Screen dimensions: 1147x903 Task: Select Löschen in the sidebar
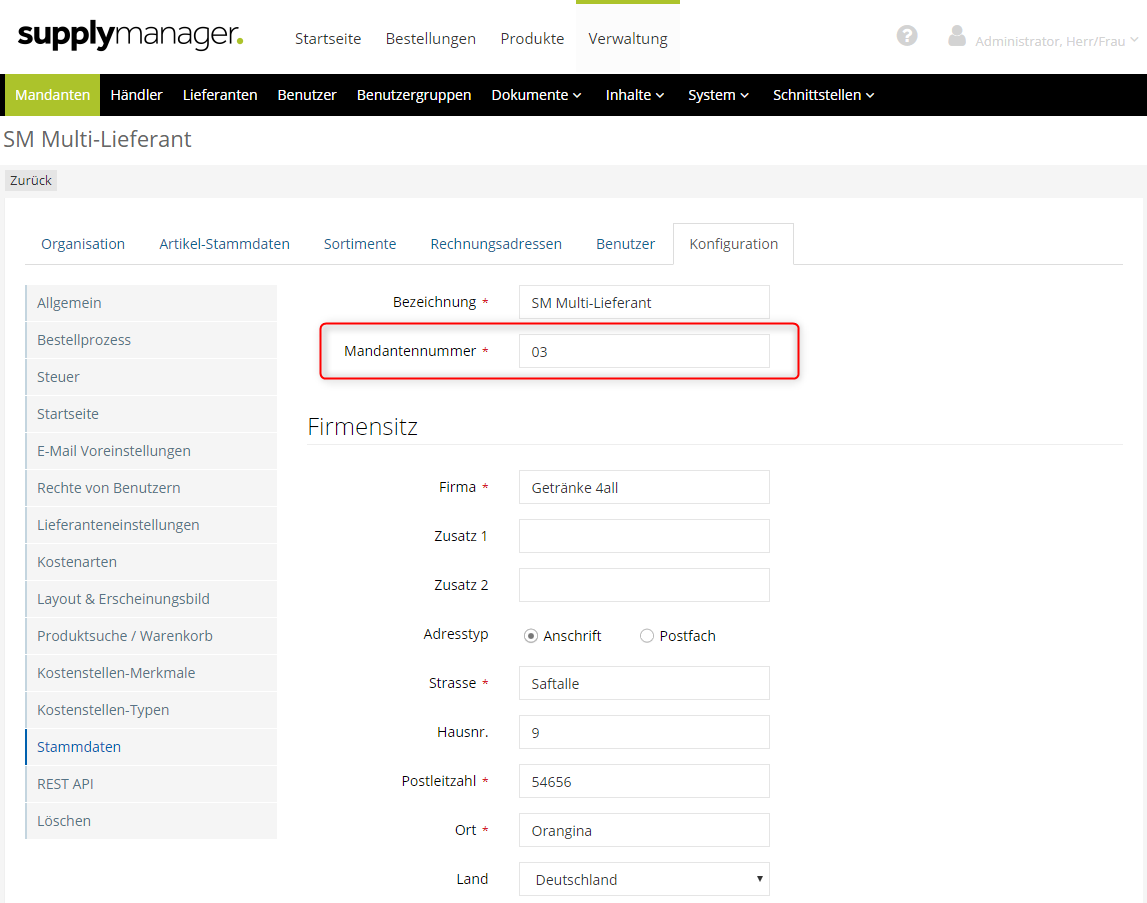coord(64,821)
